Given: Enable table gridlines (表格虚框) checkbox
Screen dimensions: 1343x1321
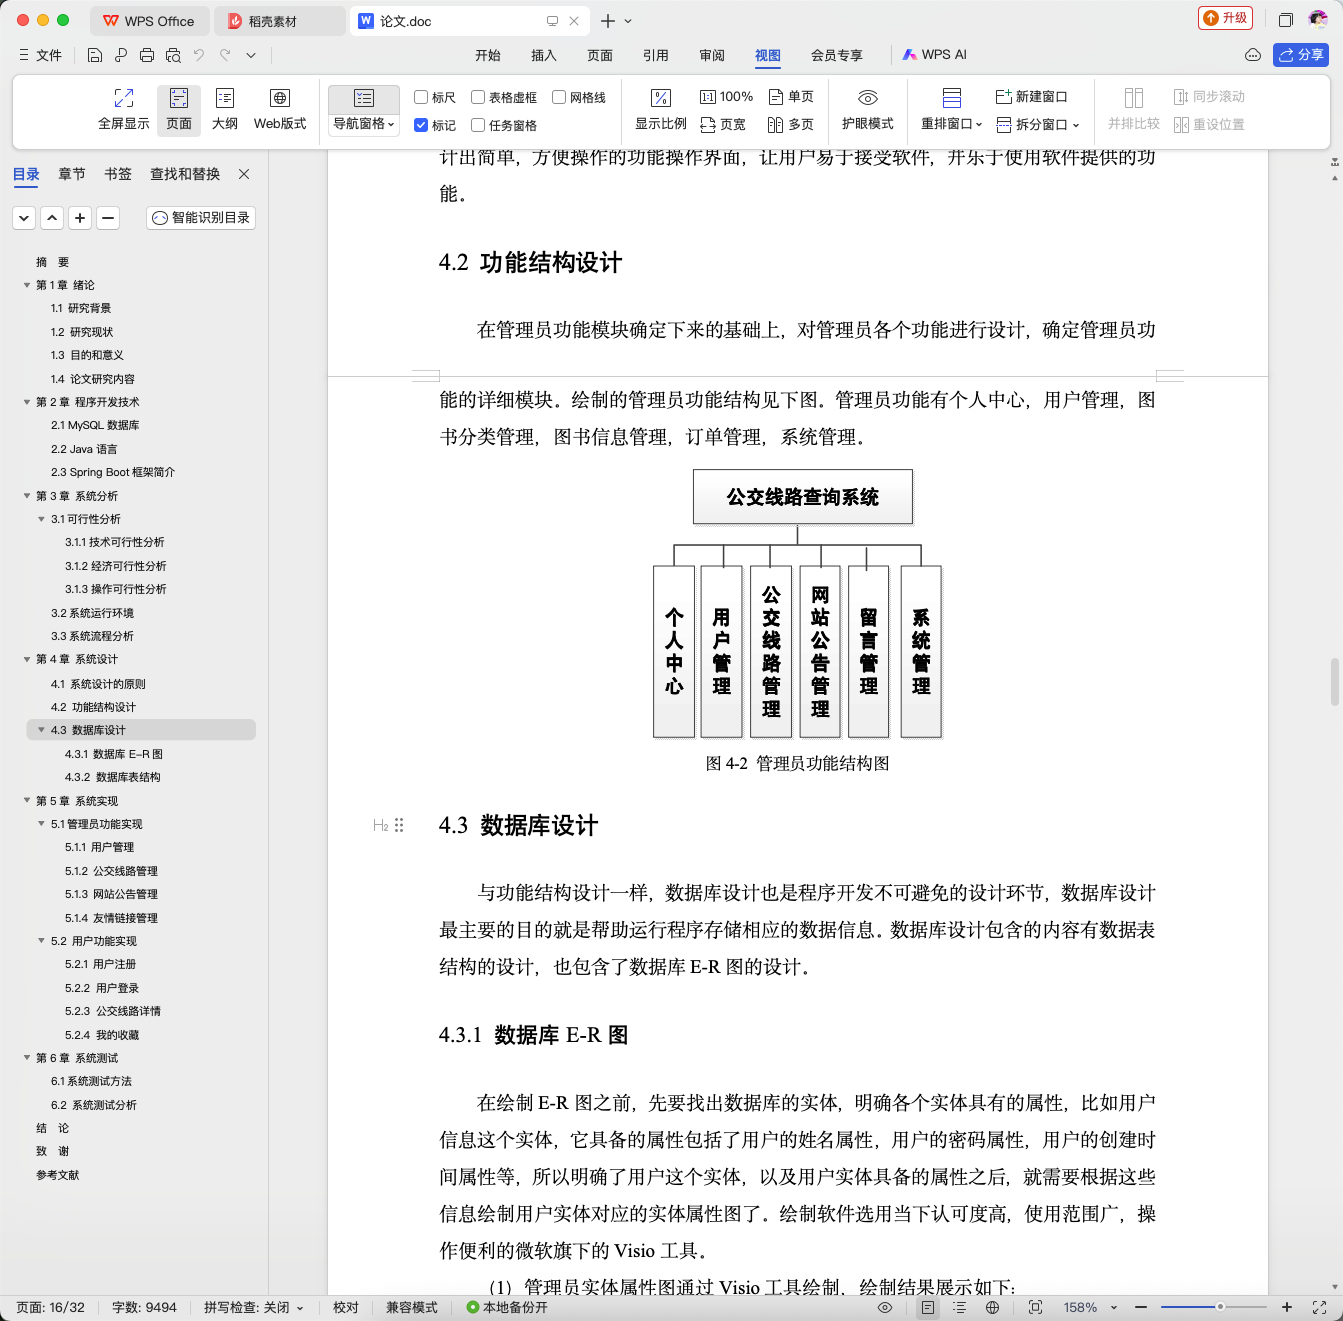Looking at the screenshot, I should [478, 97].
